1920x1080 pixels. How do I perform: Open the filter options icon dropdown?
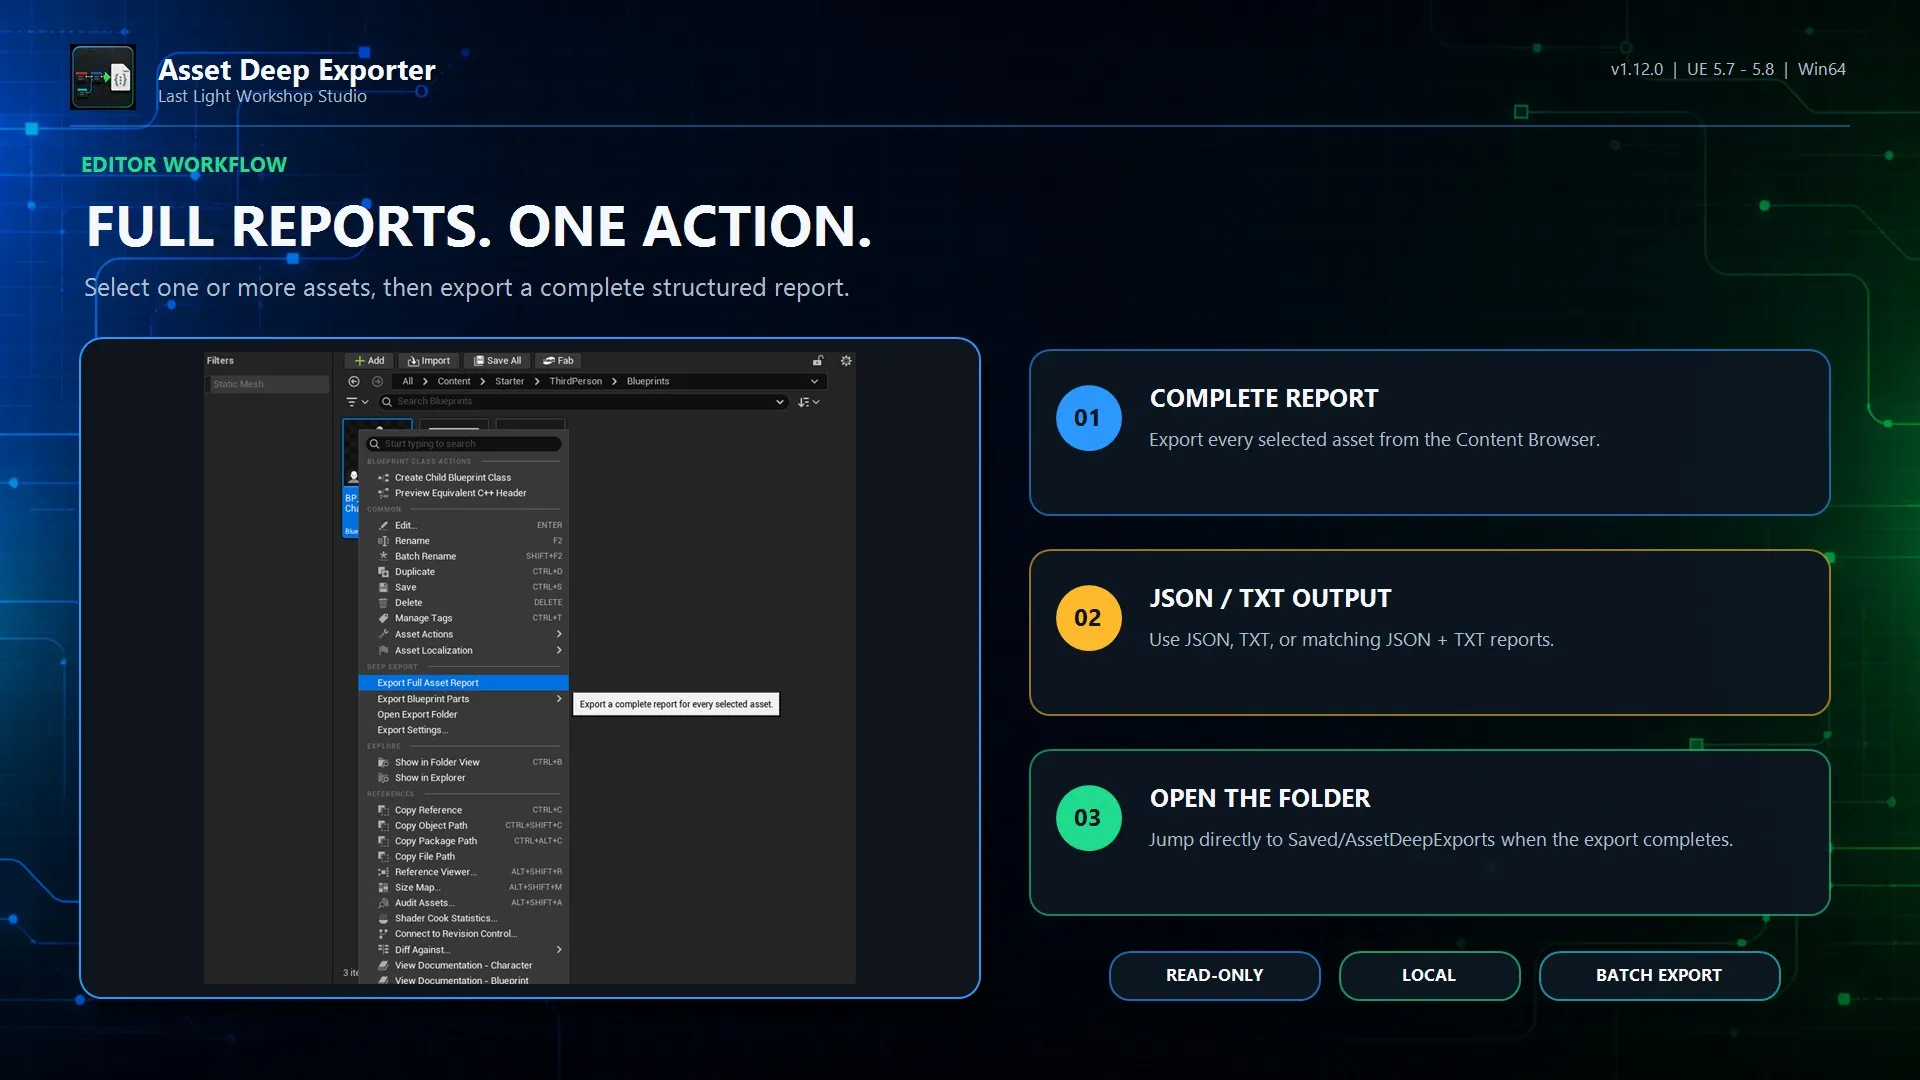pos(357,402)
